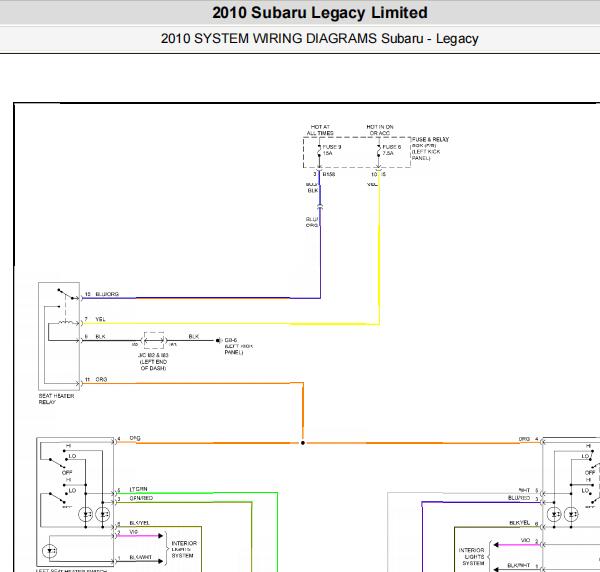Screen dimensions: 600x572
Task: Click the right switch BLK/WHT wire label
Action: click(x=518, y=565)
